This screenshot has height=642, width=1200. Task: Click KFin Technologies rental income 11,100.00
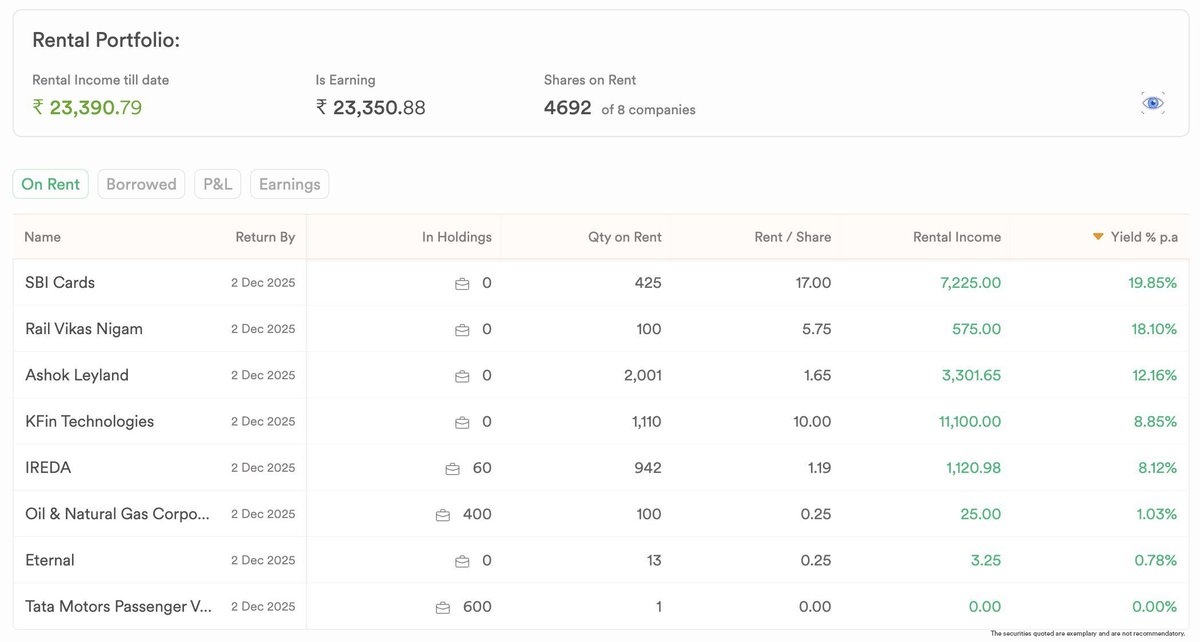click(x=970, y=421)
